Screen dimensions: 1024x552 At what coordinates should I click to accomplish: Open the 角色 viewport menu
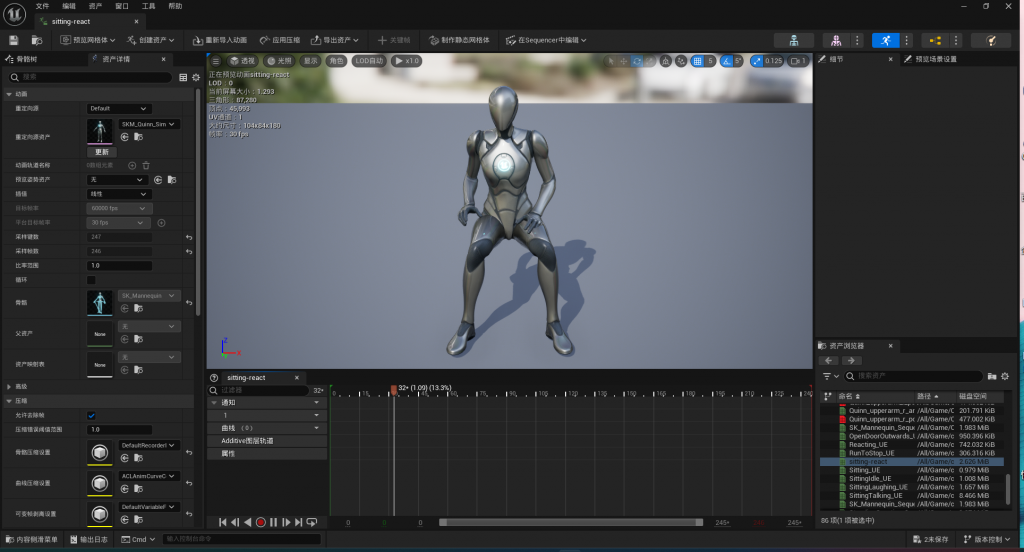[x=336, y=61]
